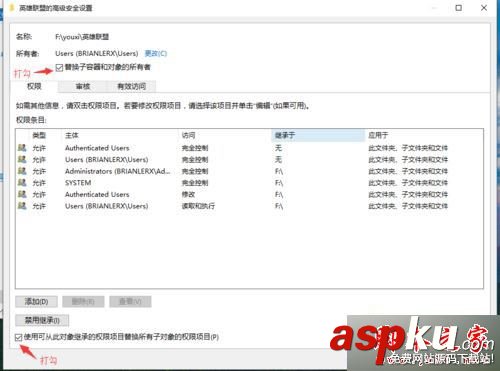Select Authenticated Users entry with 完全控制 access
The image size is (500, 371).
click(97, 148)
